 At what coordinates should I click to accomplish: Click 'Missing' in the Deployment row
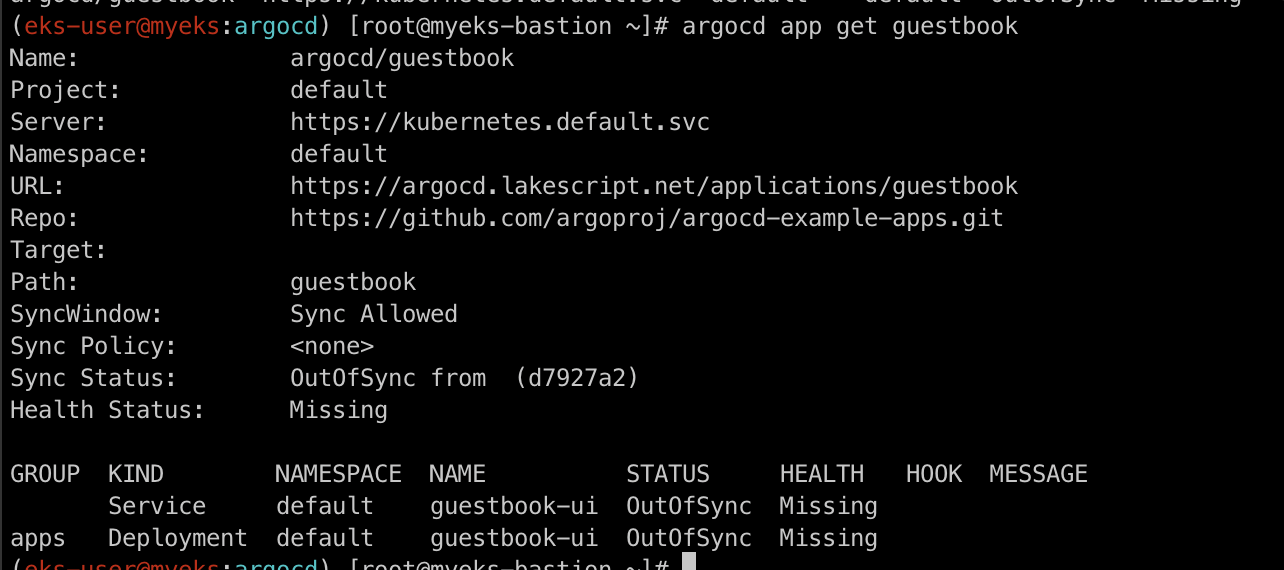point(829,538)
